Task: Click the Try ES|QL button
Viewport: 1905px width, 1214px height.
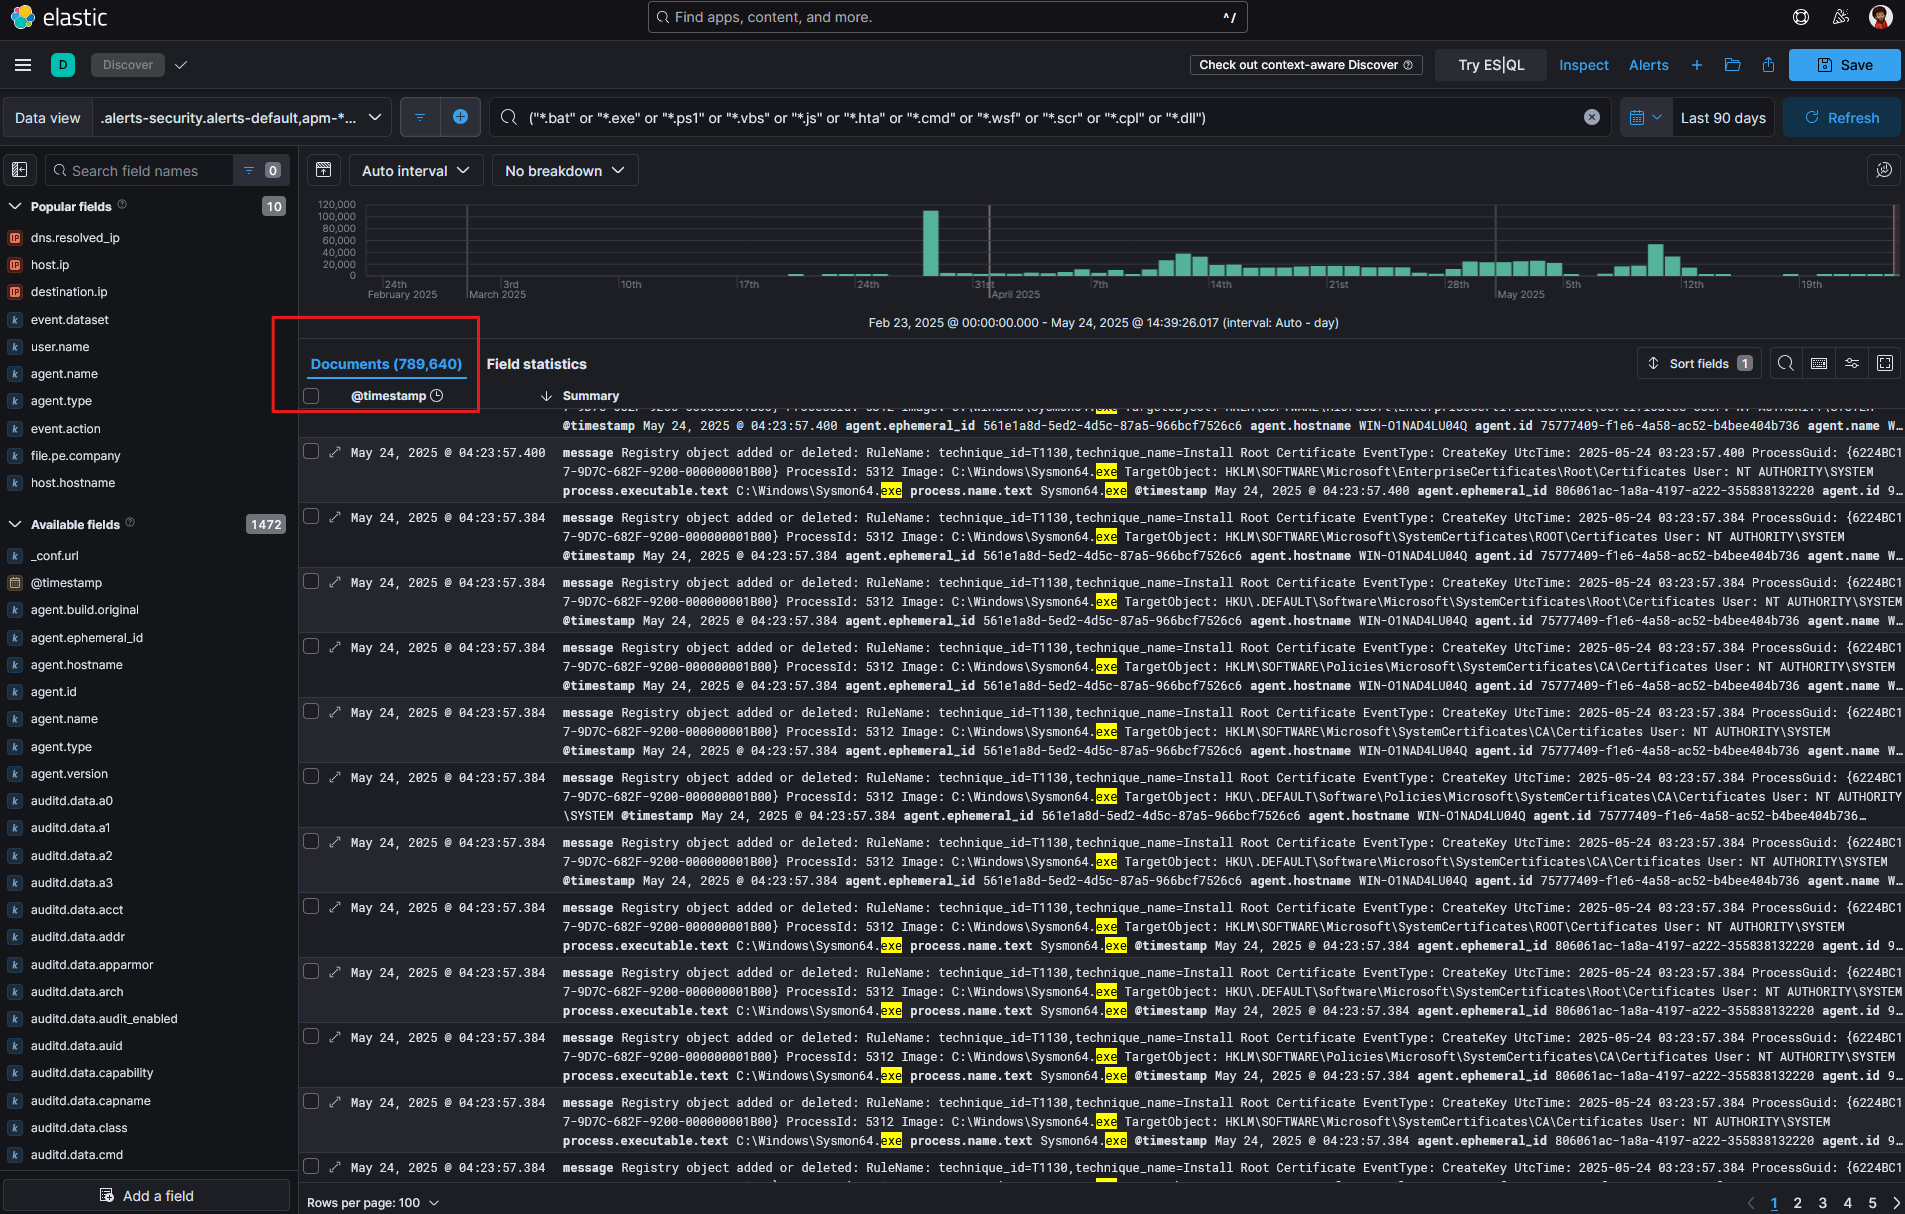Action: (1490, 65)
